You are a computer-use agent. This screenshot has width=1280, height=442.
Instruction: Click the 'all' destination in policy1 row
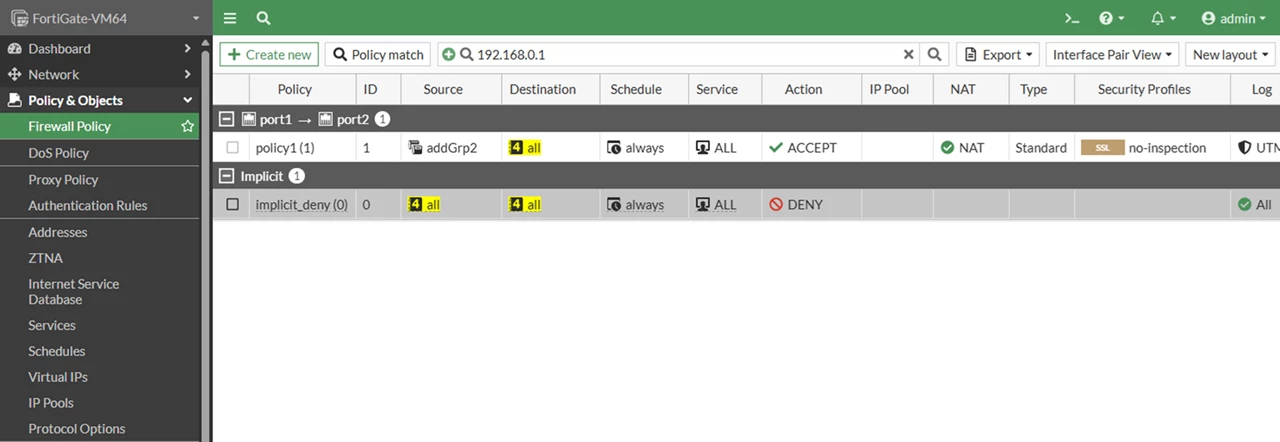[525, 147]
